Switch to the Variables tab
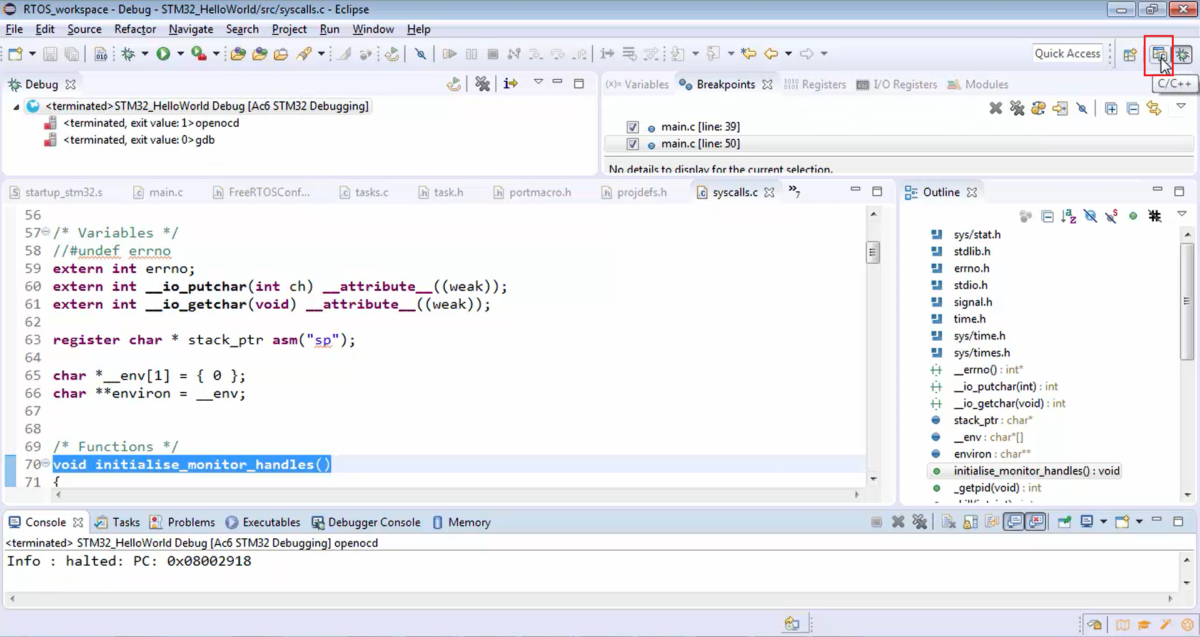The width and height of the screenshot is (1200, 637). 637,85
